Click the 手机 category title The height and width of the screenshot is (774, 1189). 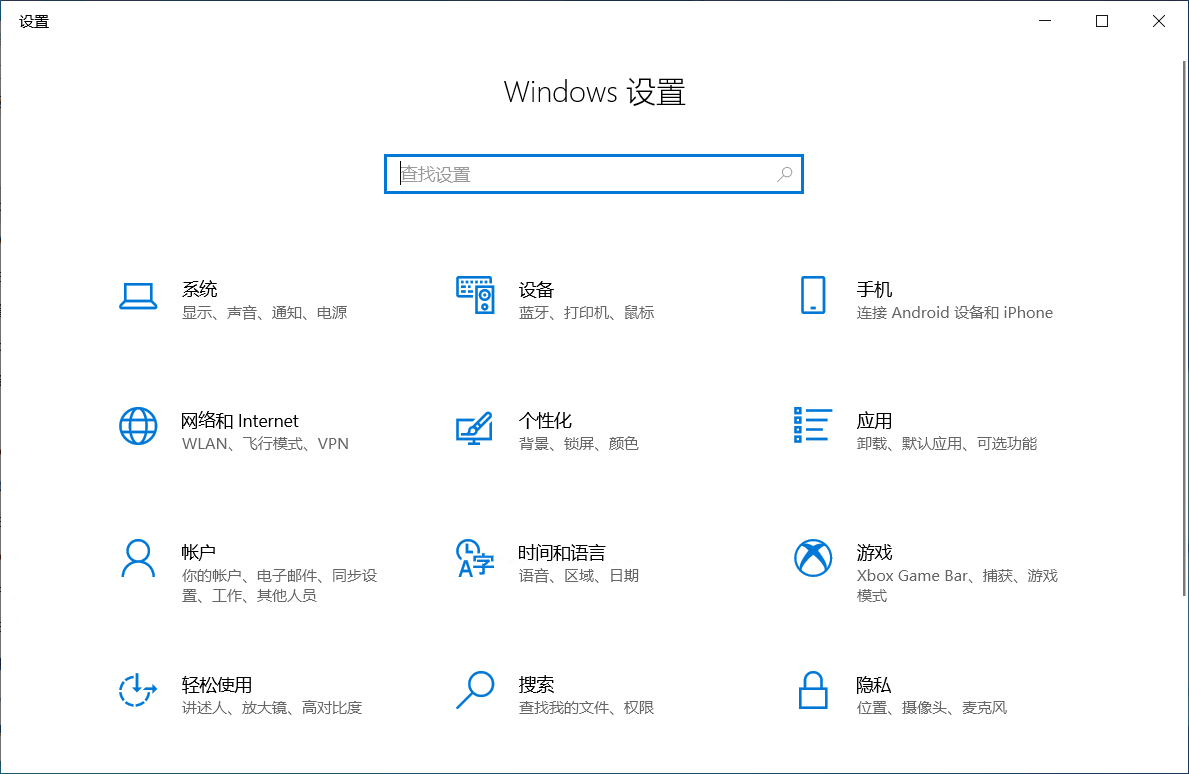[x=874, y=290]
